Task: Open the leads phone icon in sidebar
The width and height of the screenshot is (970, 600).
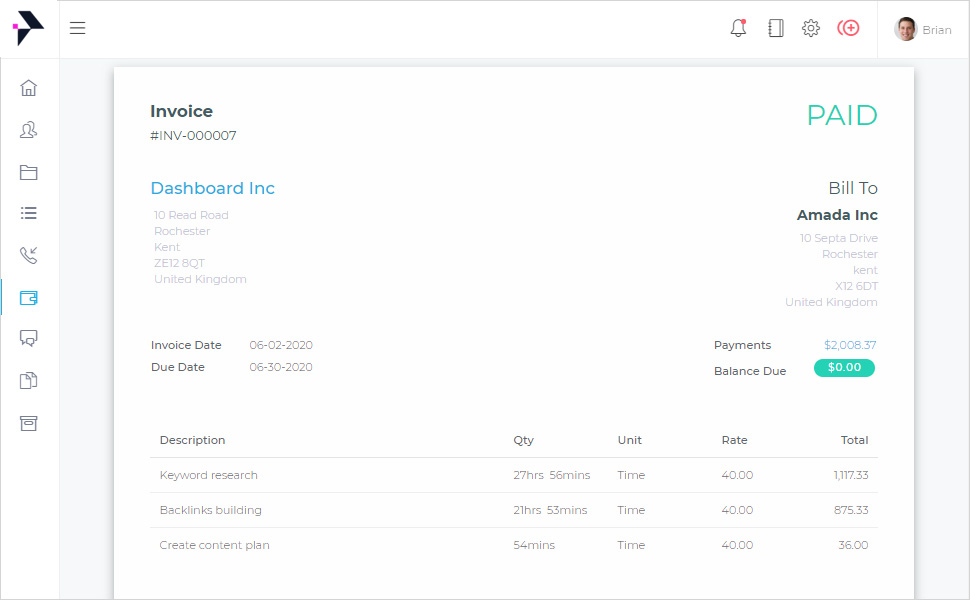Action: [x=29, y=255]
